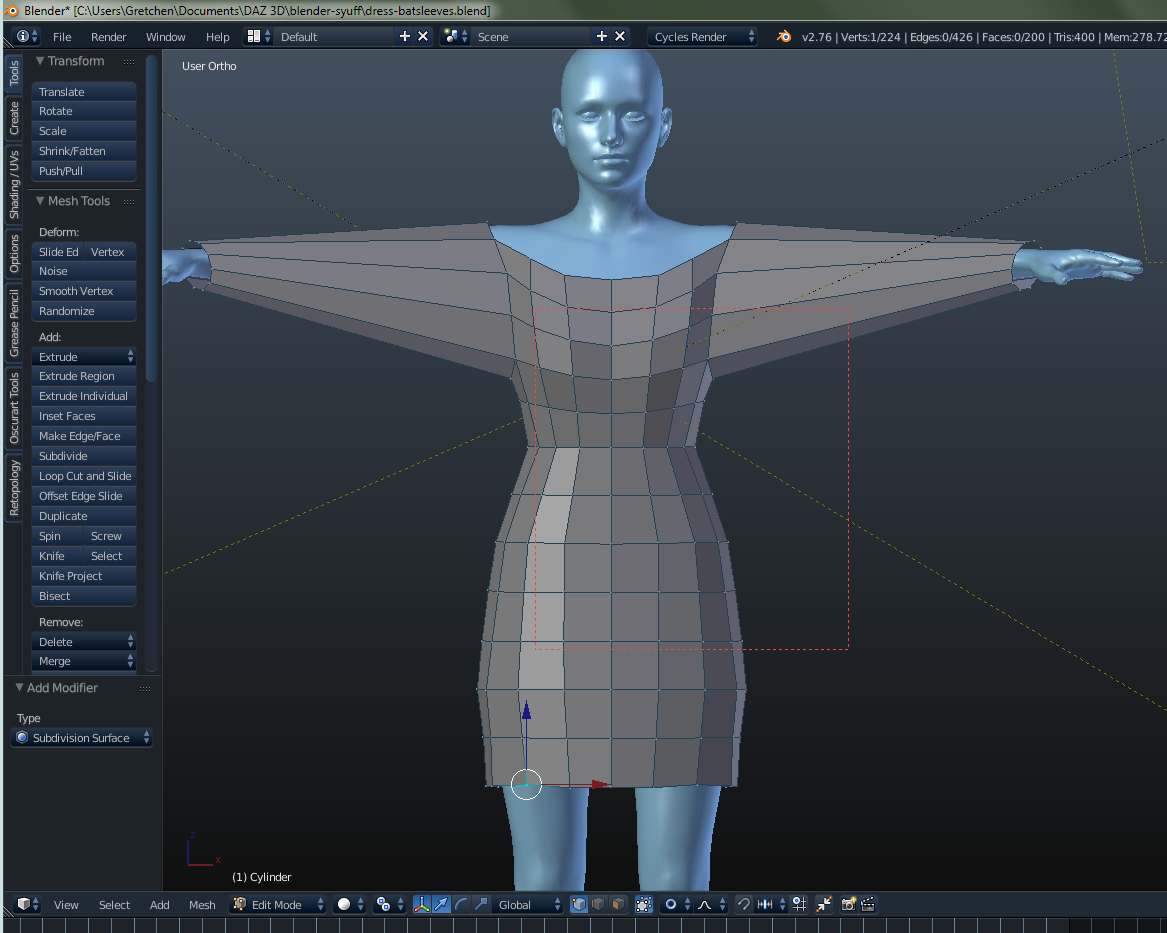Image resolution: width=1167 pixels, height=933 pixels.
Task: Switch to edge select mode
Action: click(598, 904)
